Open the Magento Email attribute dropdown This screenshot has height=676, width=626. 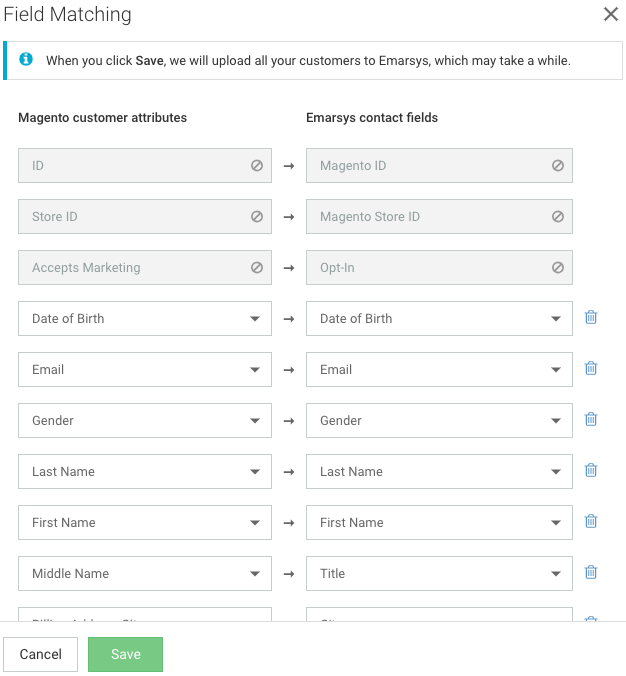[x=145, y=369]
